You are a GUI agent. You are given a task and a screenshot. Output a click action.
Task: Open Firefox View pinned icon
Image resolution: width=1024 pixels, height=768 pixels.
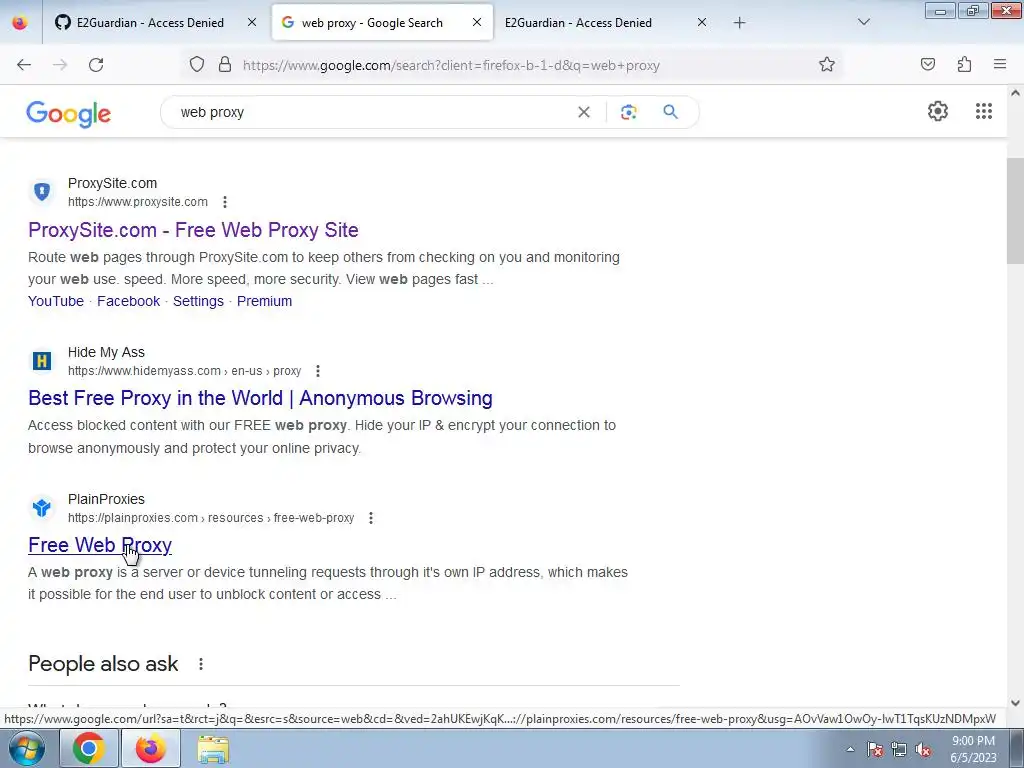[20, 22]
